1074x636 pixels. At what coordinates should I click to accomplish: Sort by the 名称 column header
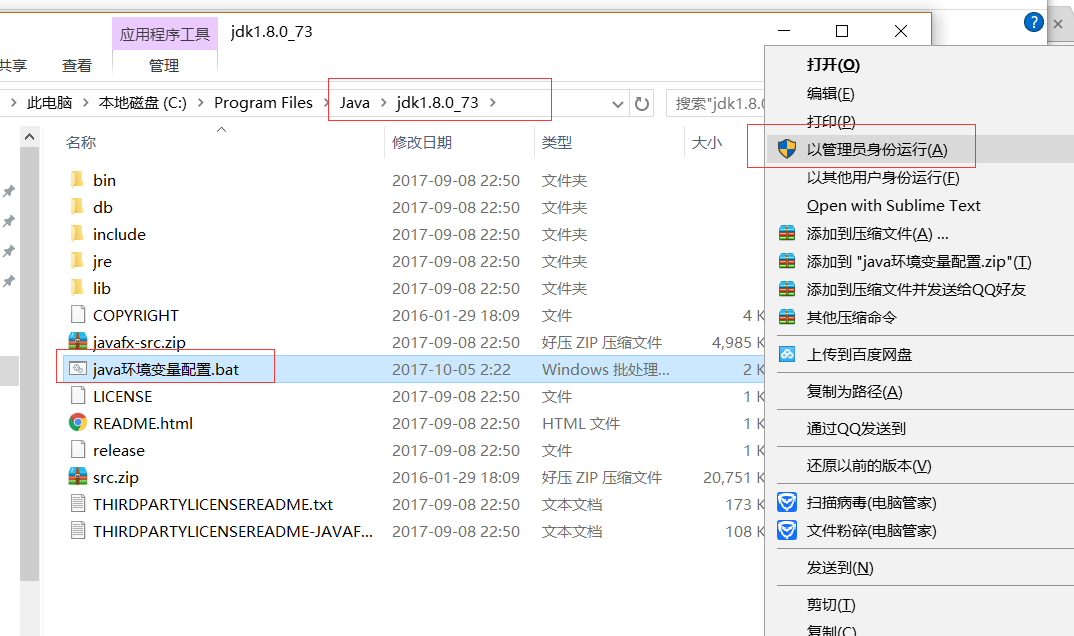(81, 142)
